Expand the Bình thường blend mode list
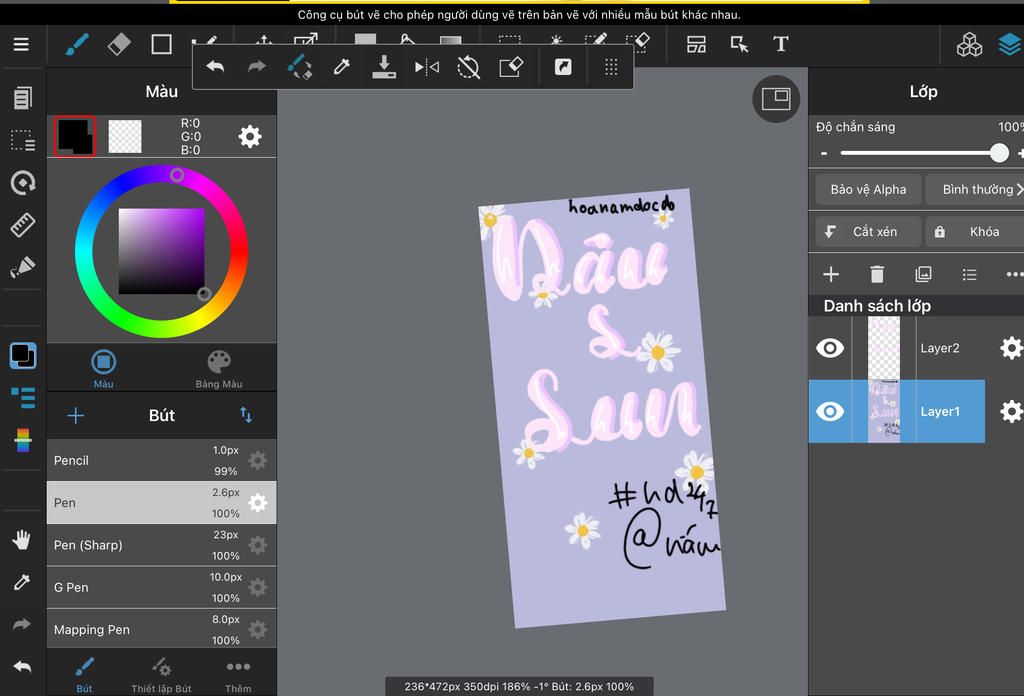This screenshot has width=1024, height=696. point(974,189)
